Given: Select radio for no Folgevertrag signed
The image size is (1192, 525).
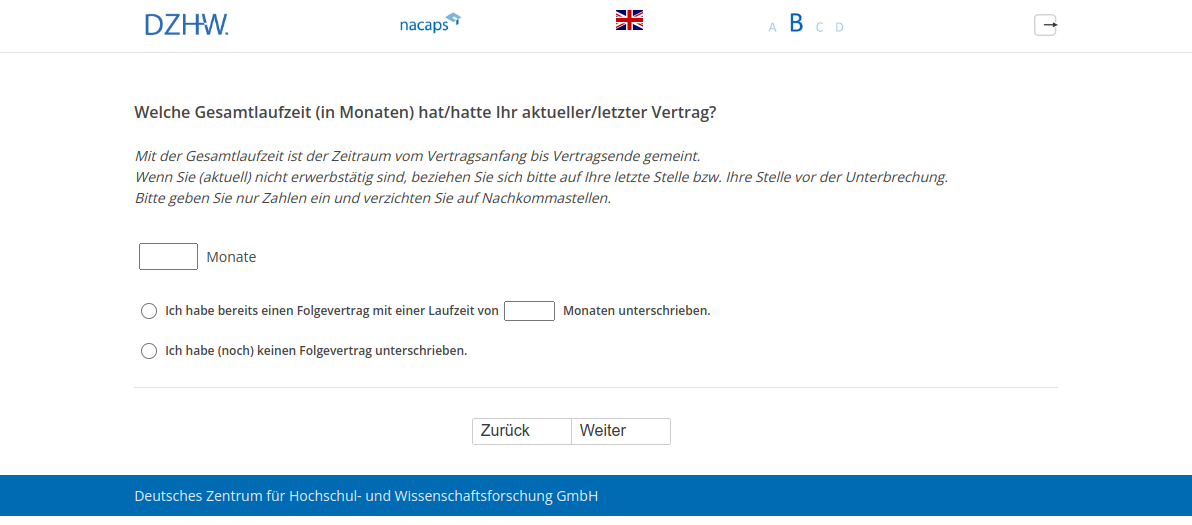Looking at the screenshot, I should [149, 351].
